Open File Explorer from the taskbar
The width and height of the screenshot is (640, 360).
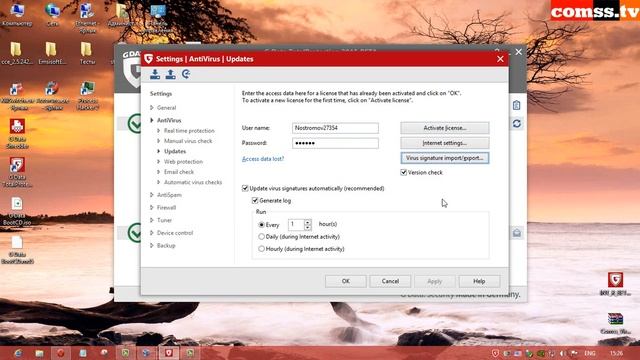(x=39, y=353)
